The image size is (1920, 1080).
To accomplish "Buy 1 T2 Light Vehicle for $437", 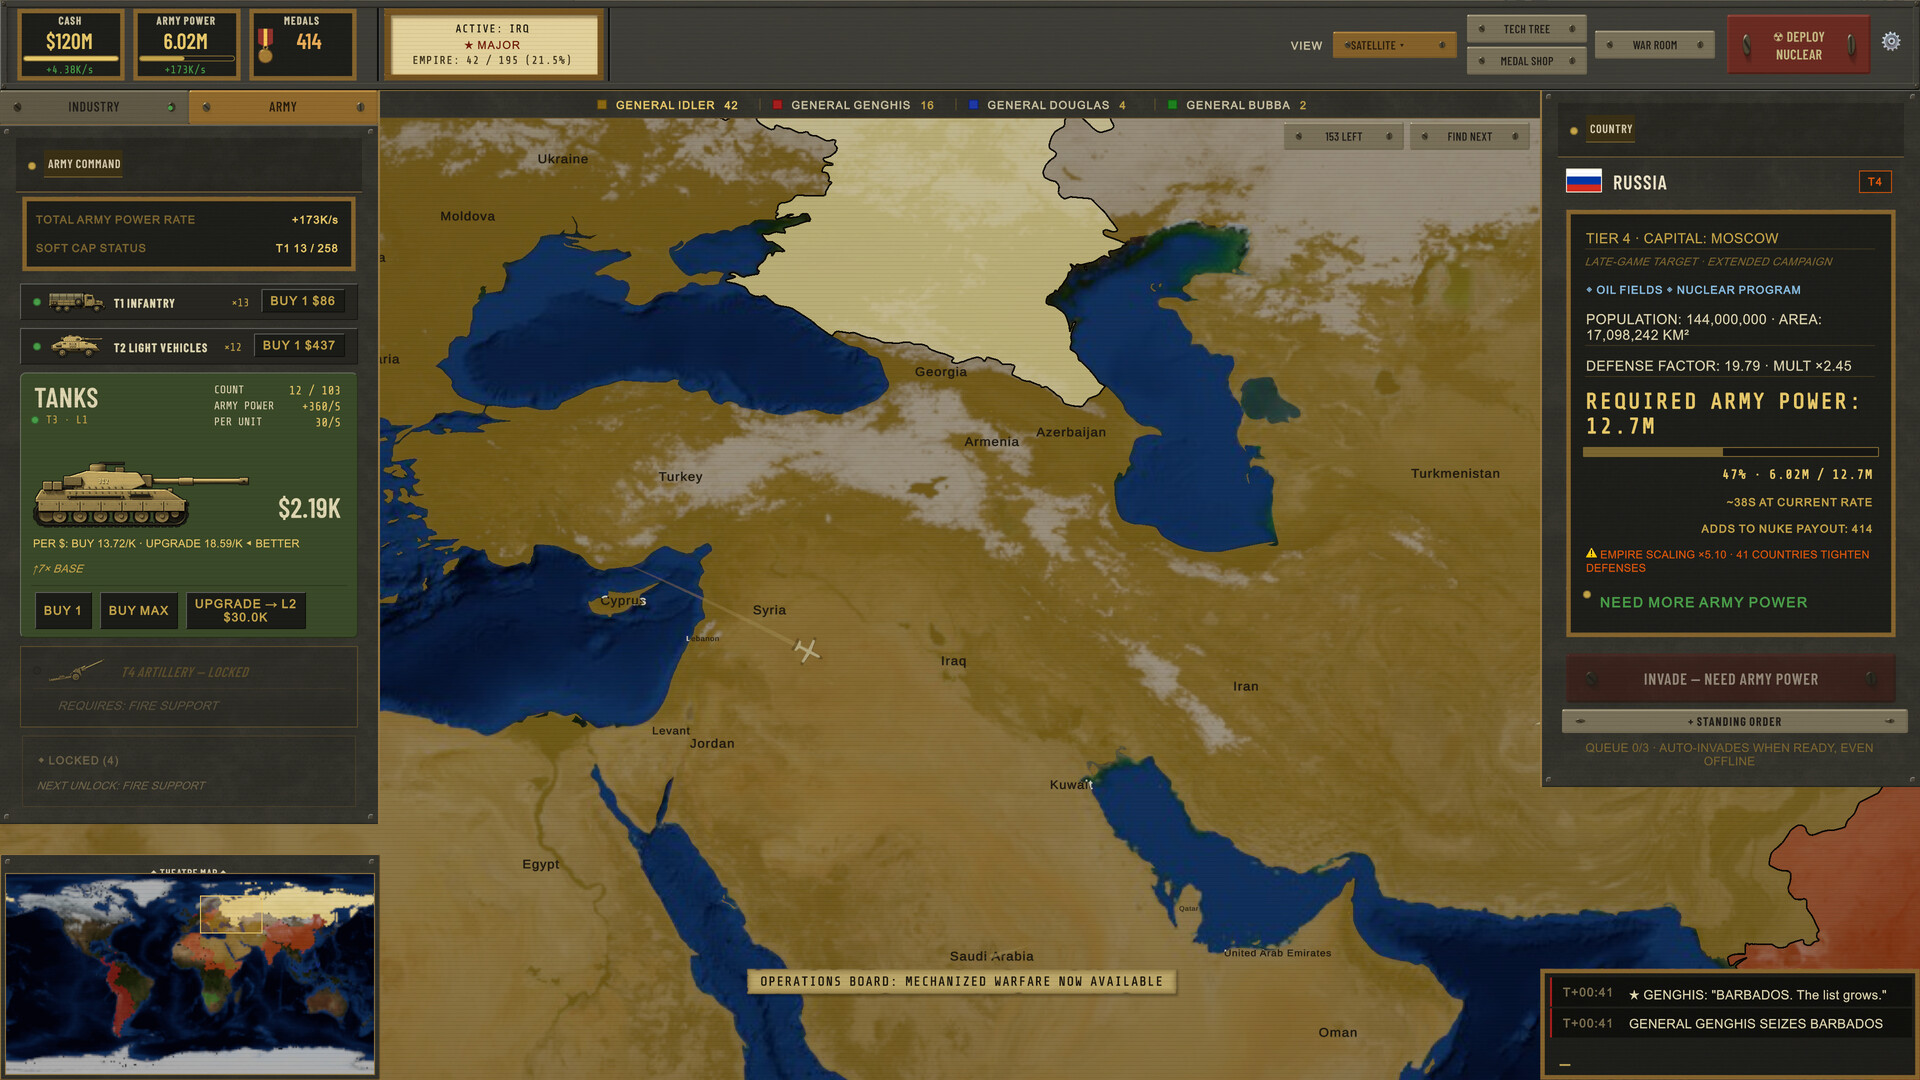I will [298, 346].
